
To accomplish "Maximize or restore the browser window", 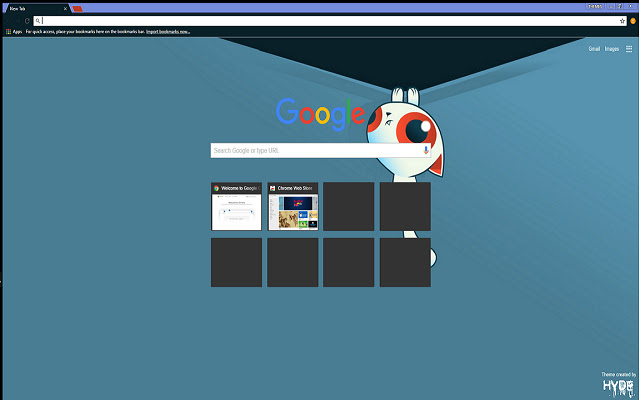I will point(619,6).
